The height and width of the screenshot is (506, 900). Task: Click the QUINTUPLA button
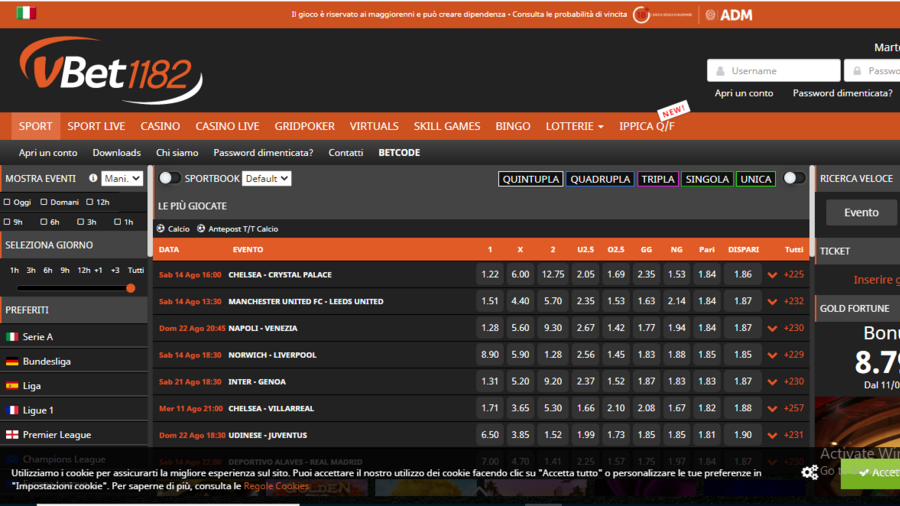pyautogui.click(x=530, y=179)
